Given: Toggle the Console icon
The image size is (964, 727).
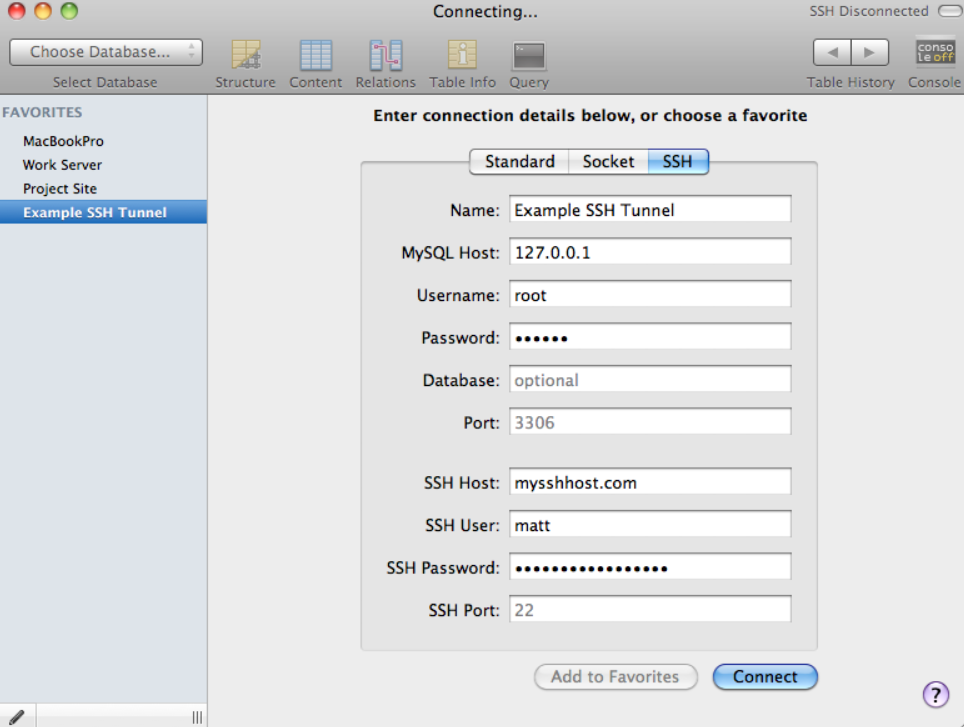Looking at the screenshot, I should tap(935, 52).
